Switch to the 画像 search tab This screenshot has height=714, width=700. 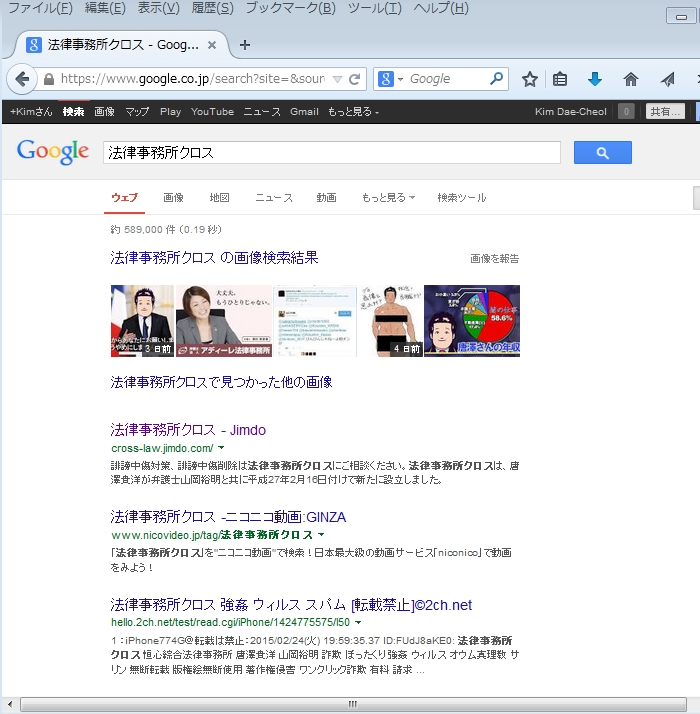pyautogui.click(x=173, y=198)
